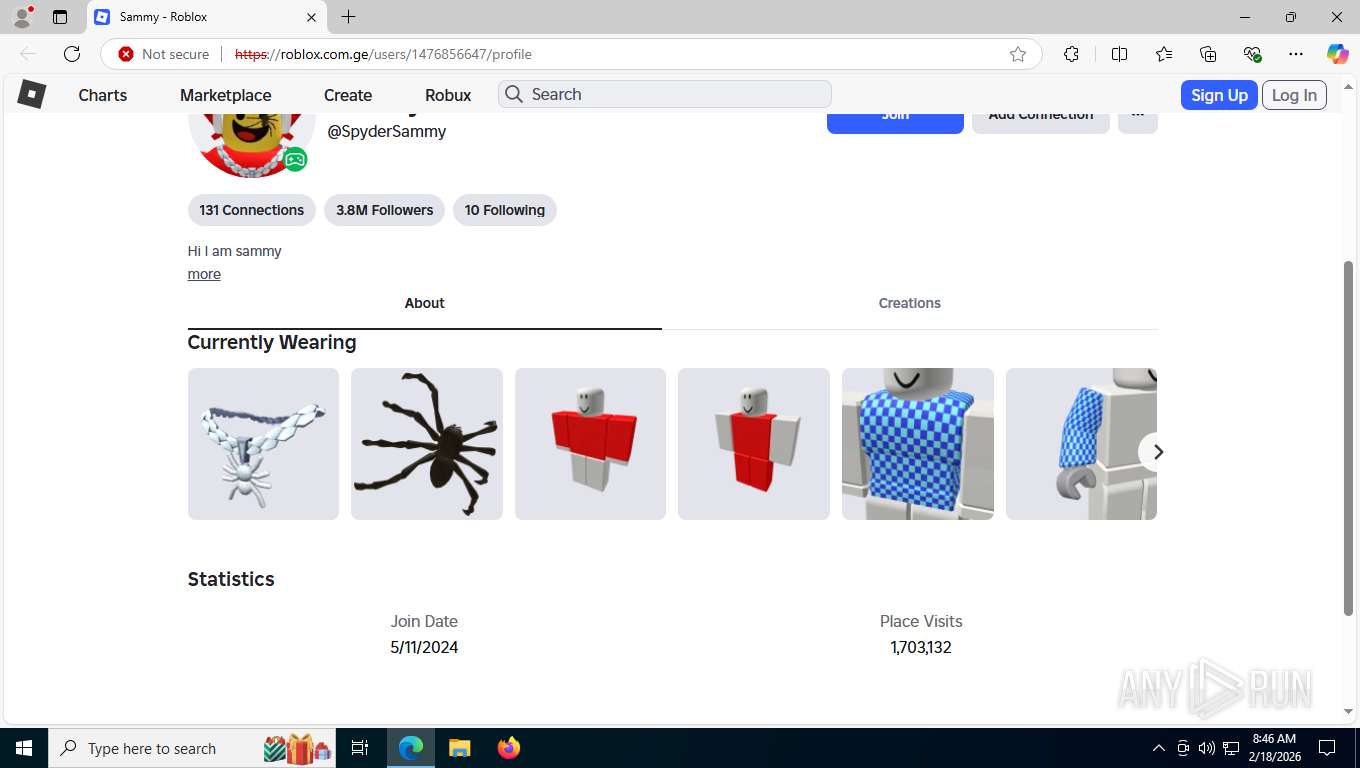Open Task View on taskbar

point(360,748)
